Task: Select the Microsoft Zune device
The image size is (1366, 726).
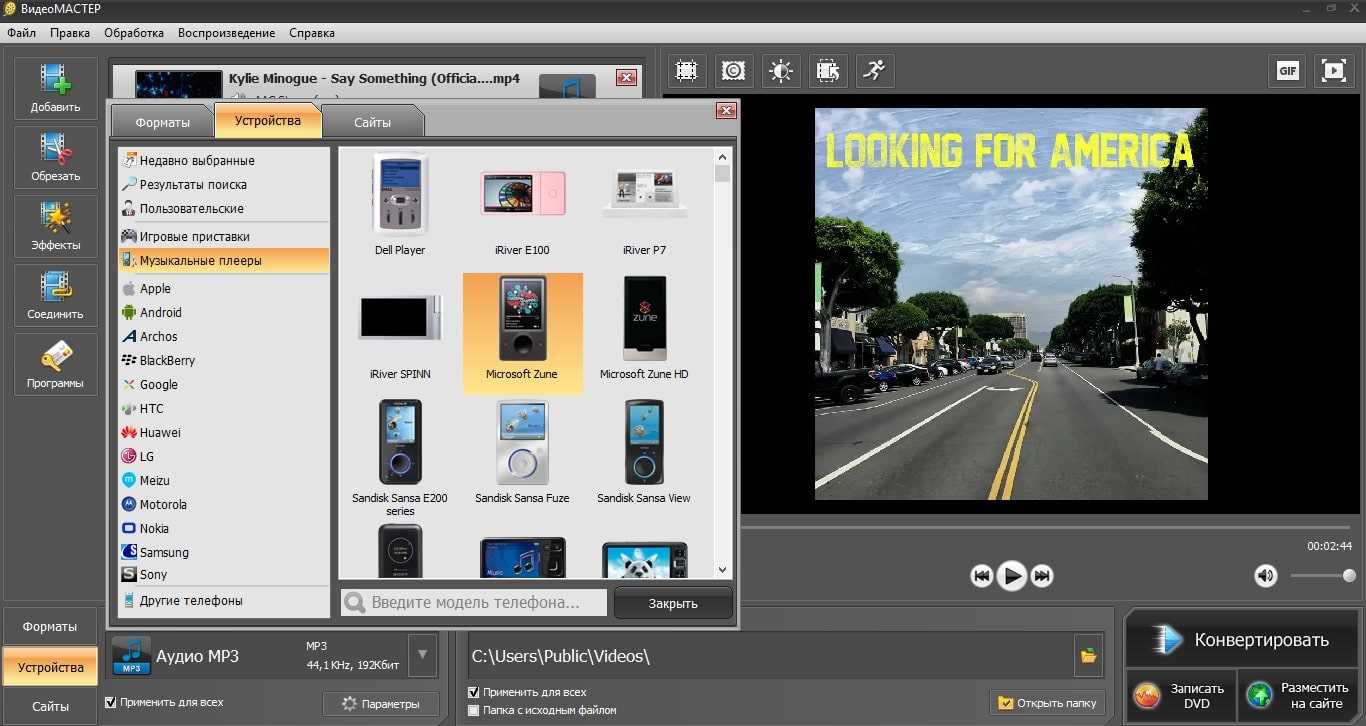Action: (522, 333)
